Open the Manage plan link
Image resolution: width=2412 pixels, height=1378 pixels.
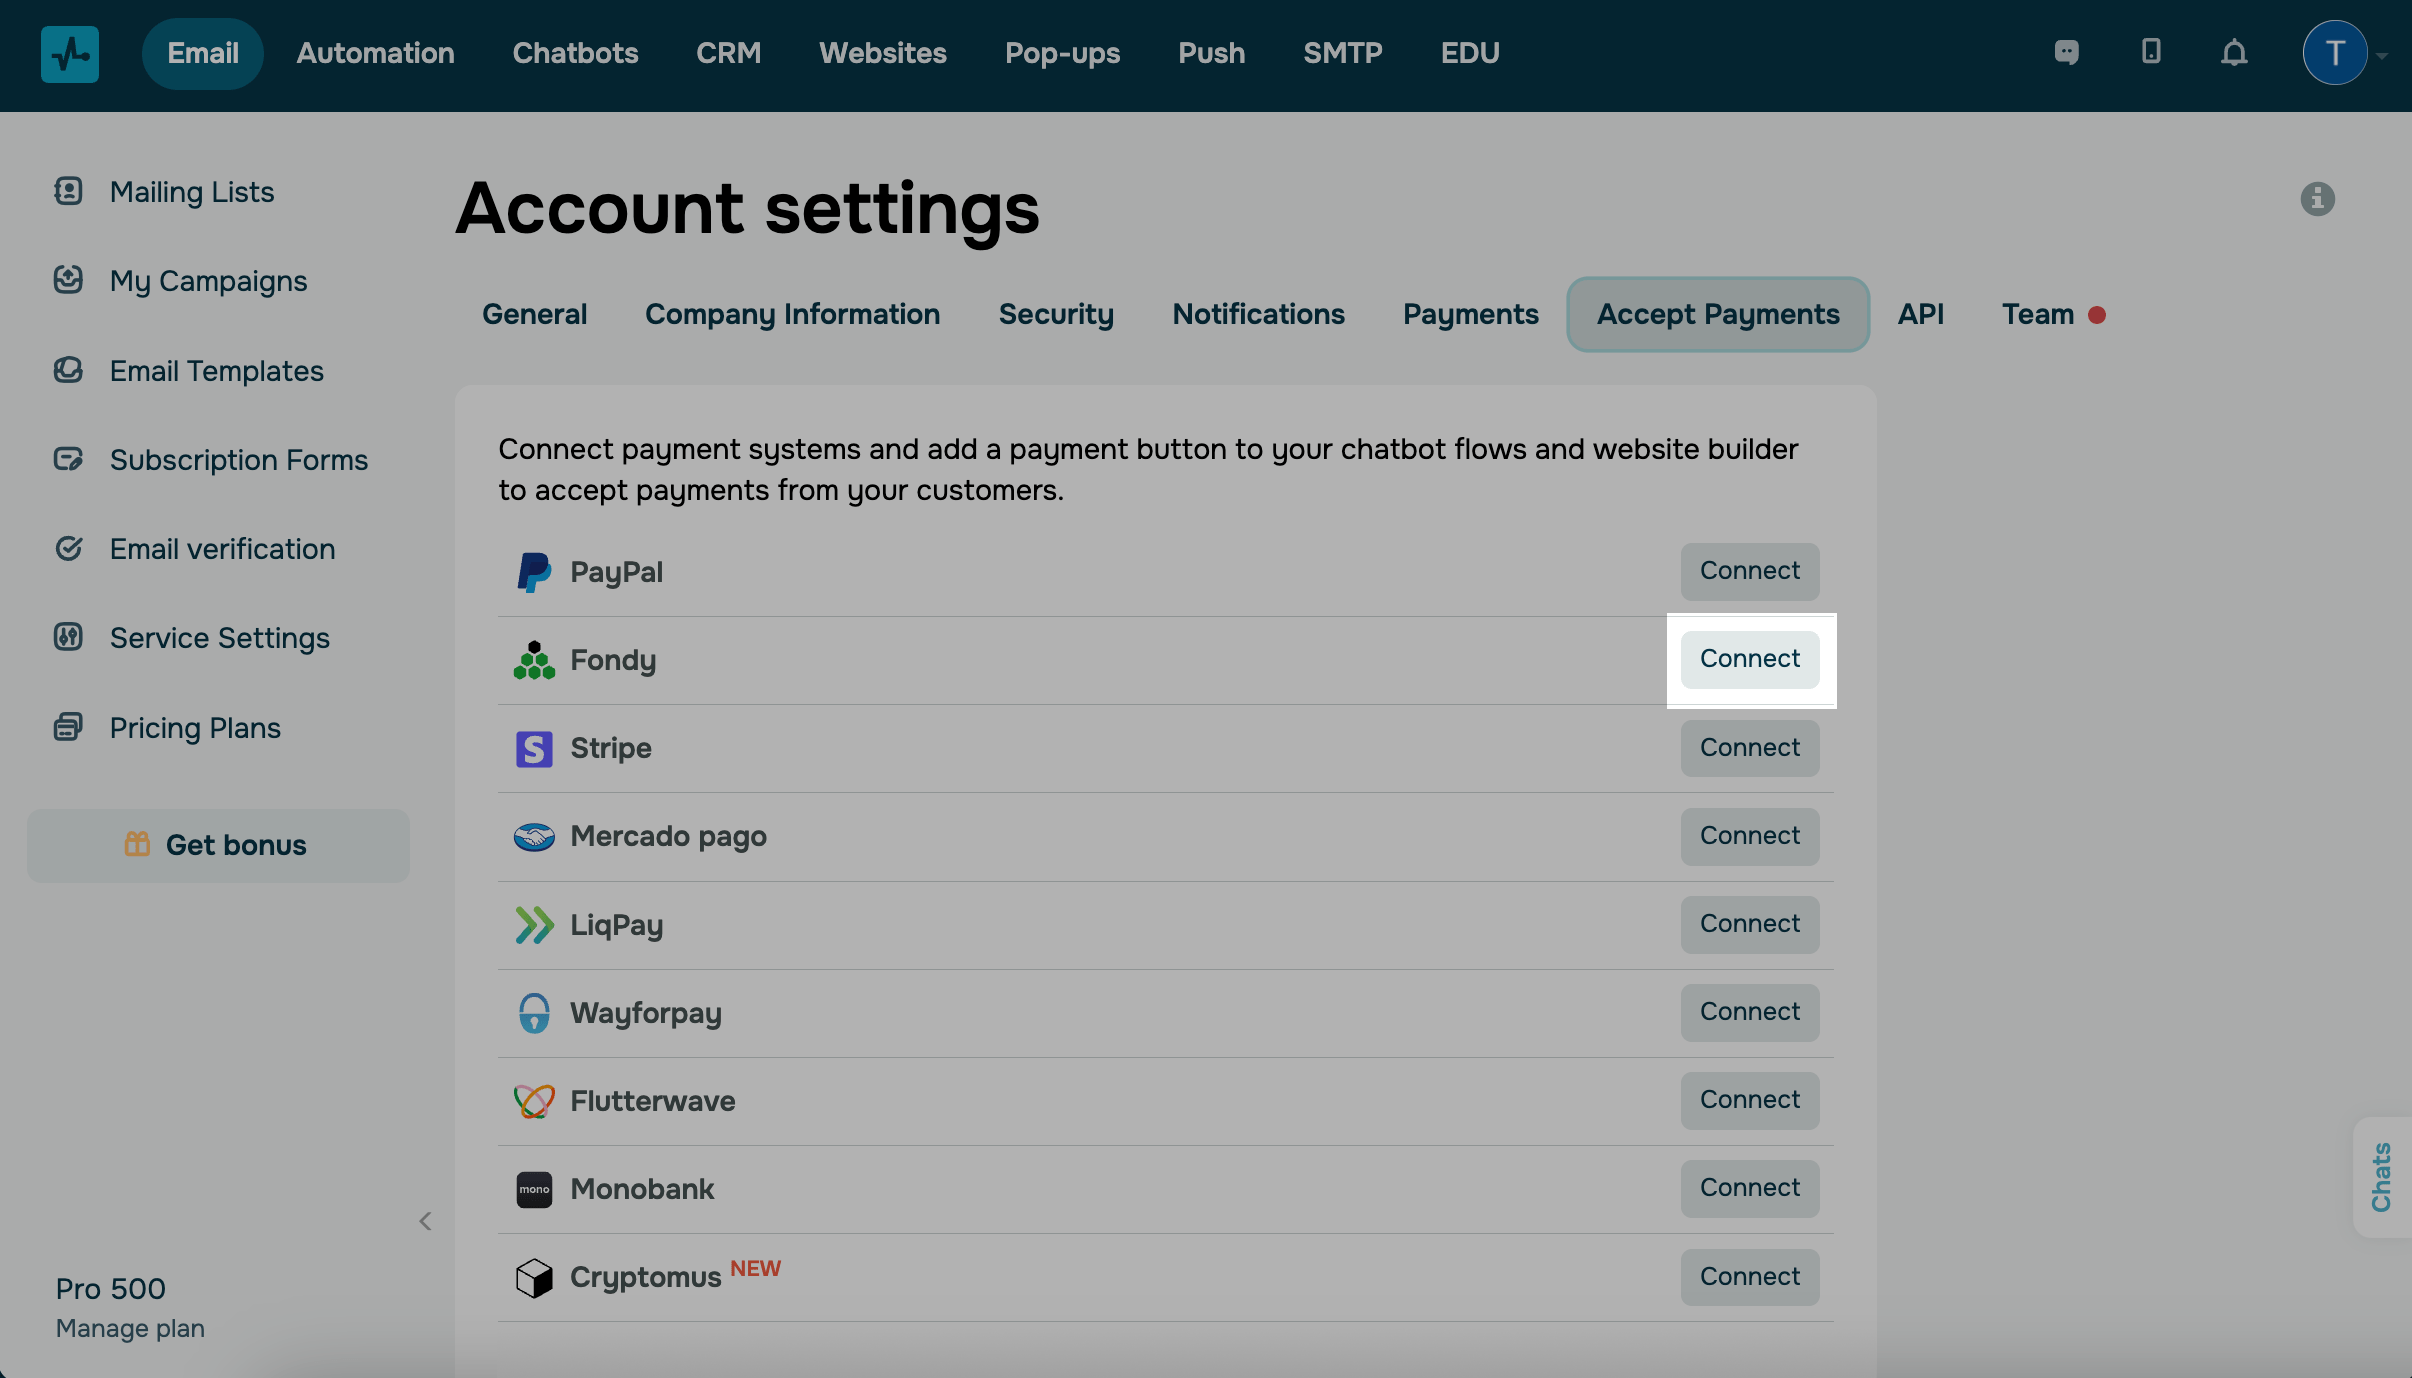point(130,1328)
